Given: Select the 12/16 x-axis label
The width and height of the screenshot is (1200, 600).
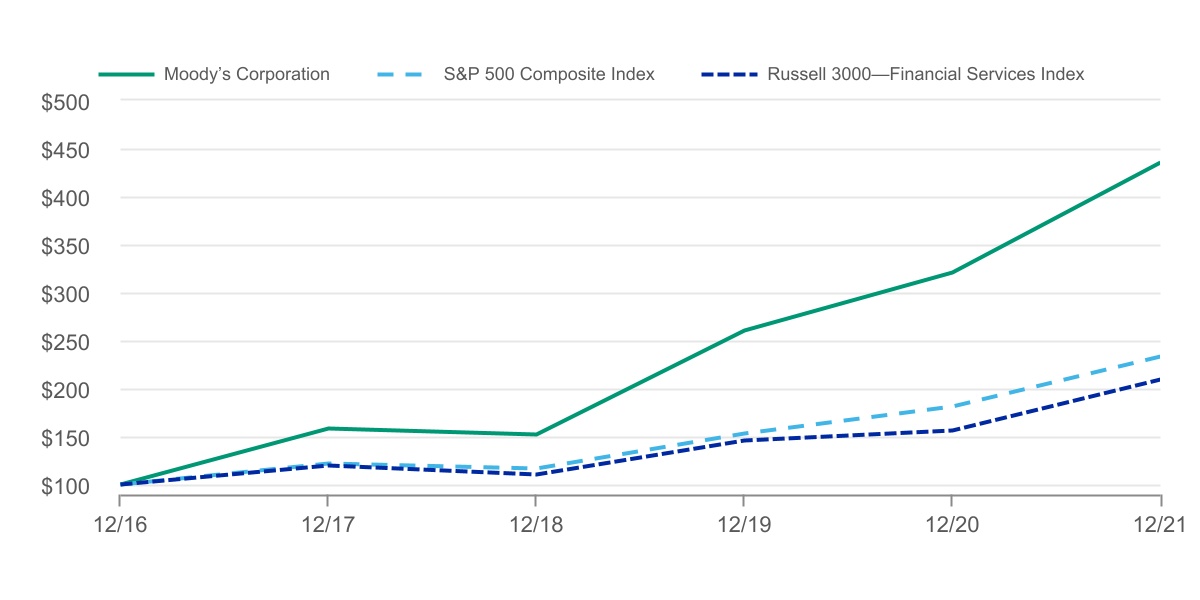Looking at the screenshot, I should [120, 523].
